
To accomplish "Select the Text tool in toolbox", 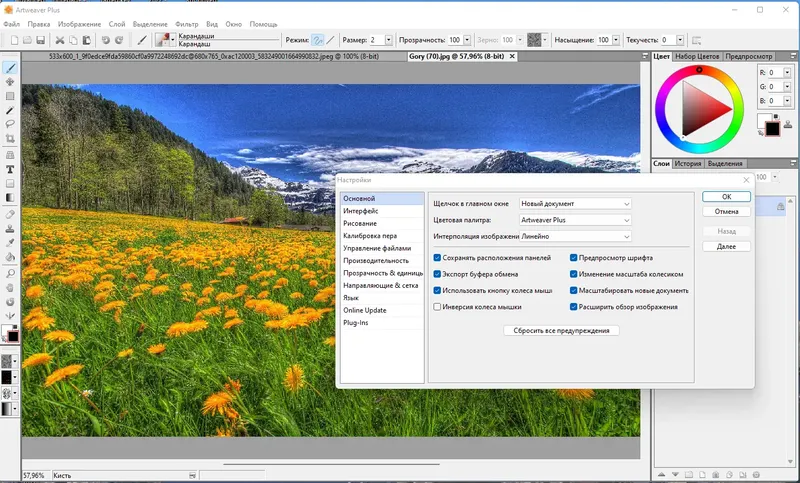I will point(10,169).
